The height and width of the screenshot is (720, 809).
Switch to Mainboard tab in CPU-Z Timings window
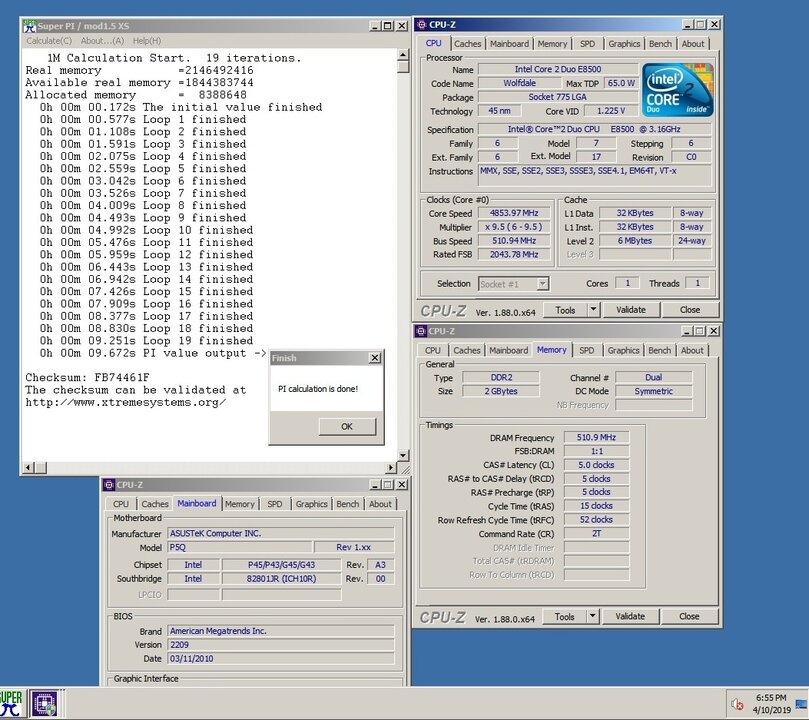click(508, 350)
